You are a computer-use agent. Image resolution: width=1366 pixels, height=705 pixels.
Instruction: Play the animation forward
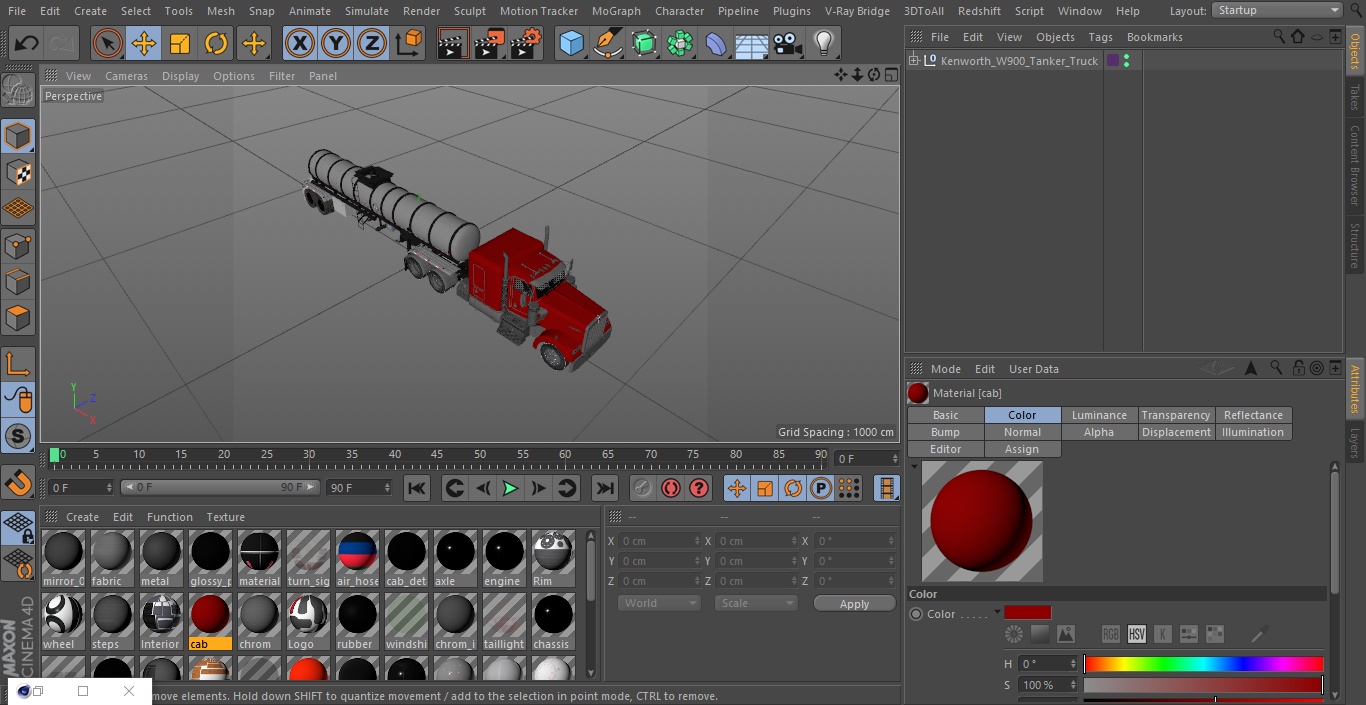[510, 488]
